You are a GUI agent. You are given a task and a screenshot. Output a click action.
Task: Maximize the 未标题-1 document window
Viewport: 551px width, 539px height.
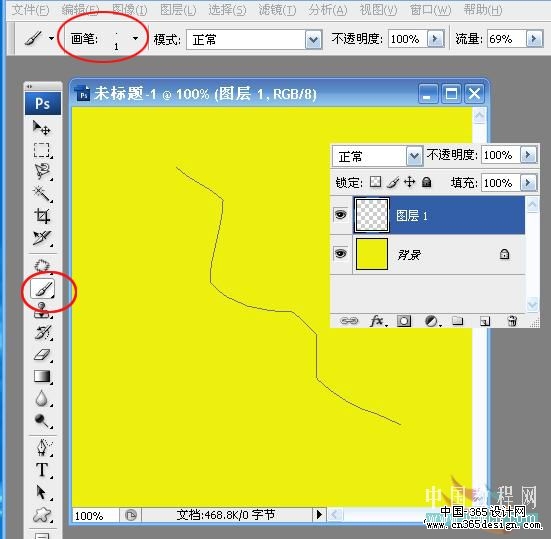(452, 93)
